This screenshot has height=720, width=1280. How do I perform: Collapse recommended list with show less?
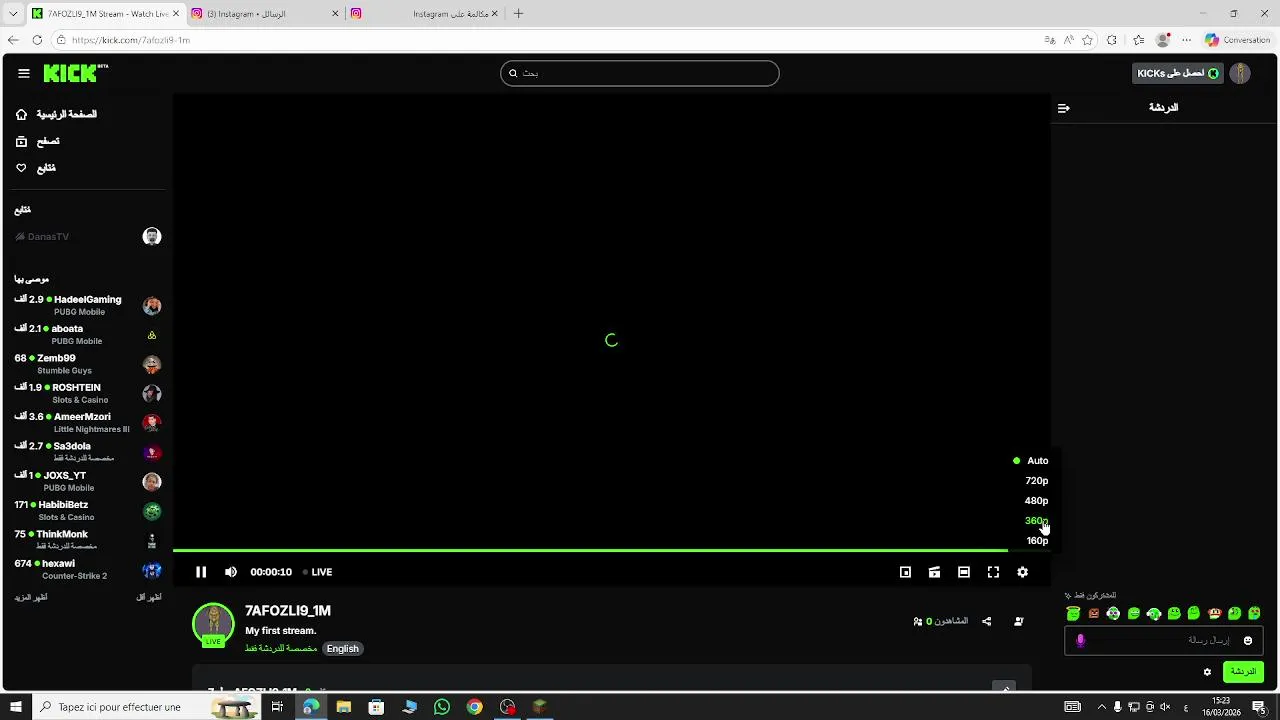point(148,597)
